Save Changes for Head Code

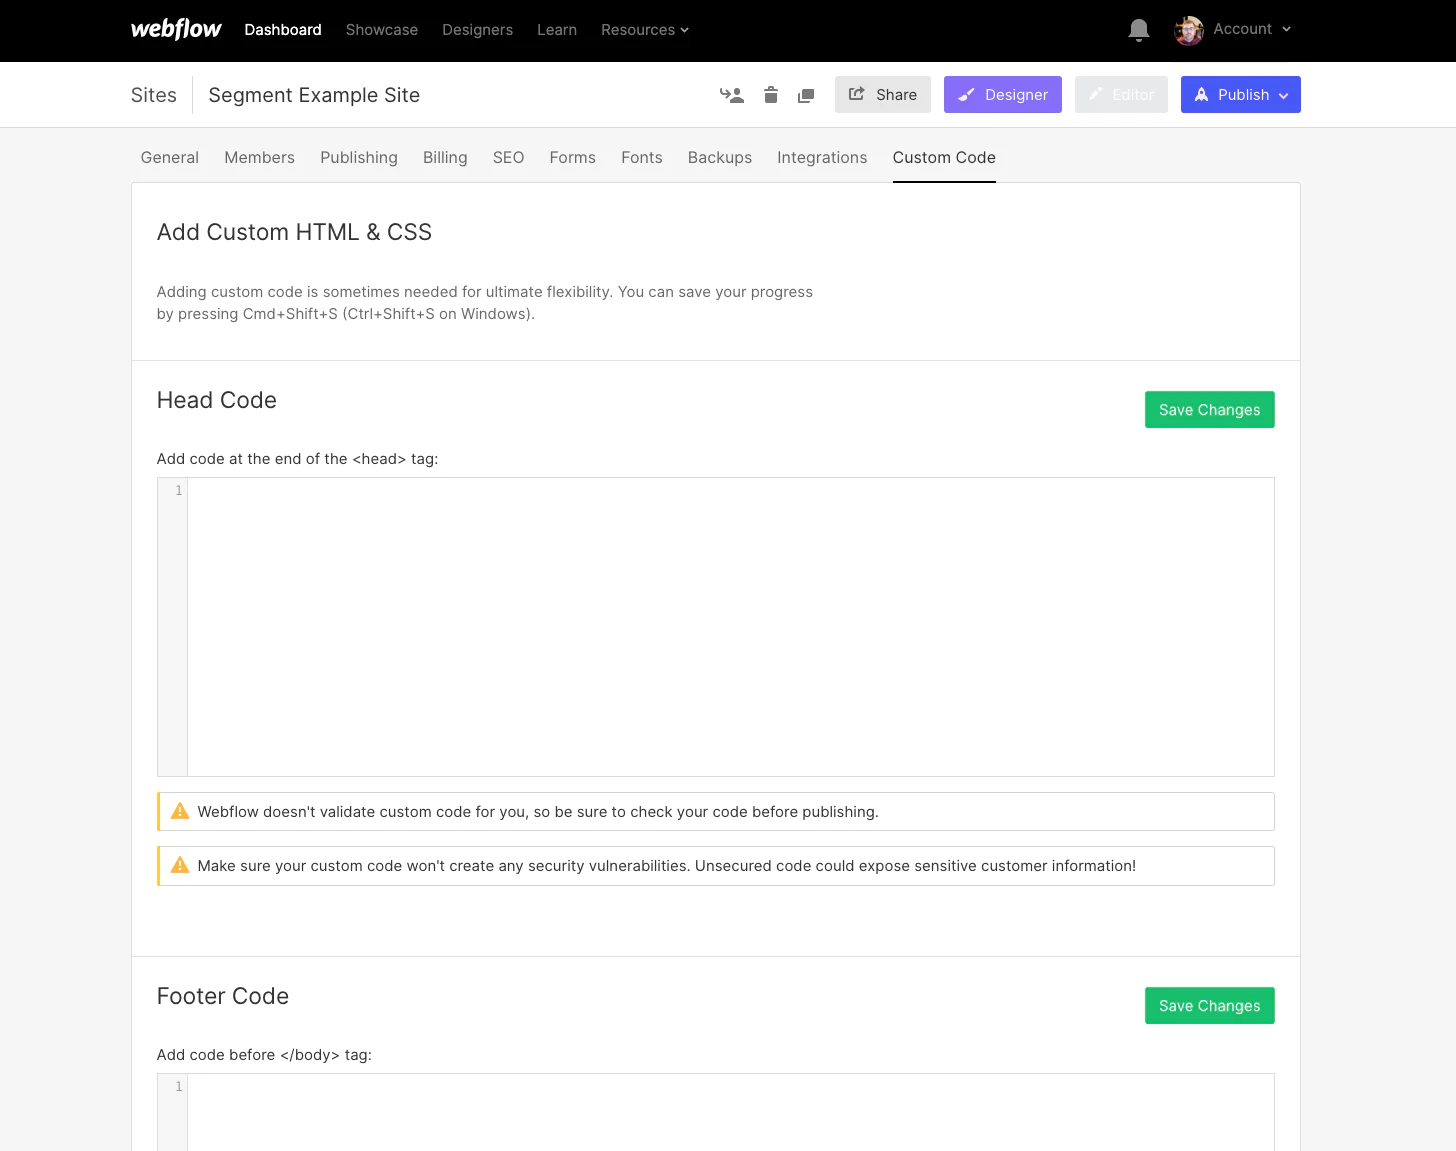1209,410
